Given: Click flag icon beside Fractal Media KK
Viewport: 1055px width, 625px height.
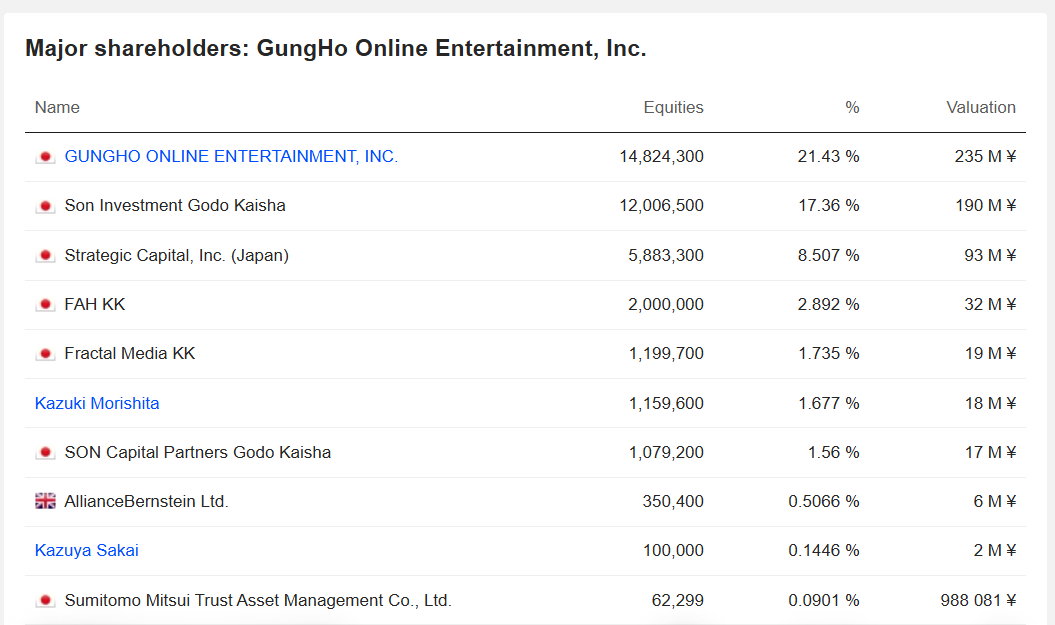Looking at the screenshot, I should click(x=45, y=354).
